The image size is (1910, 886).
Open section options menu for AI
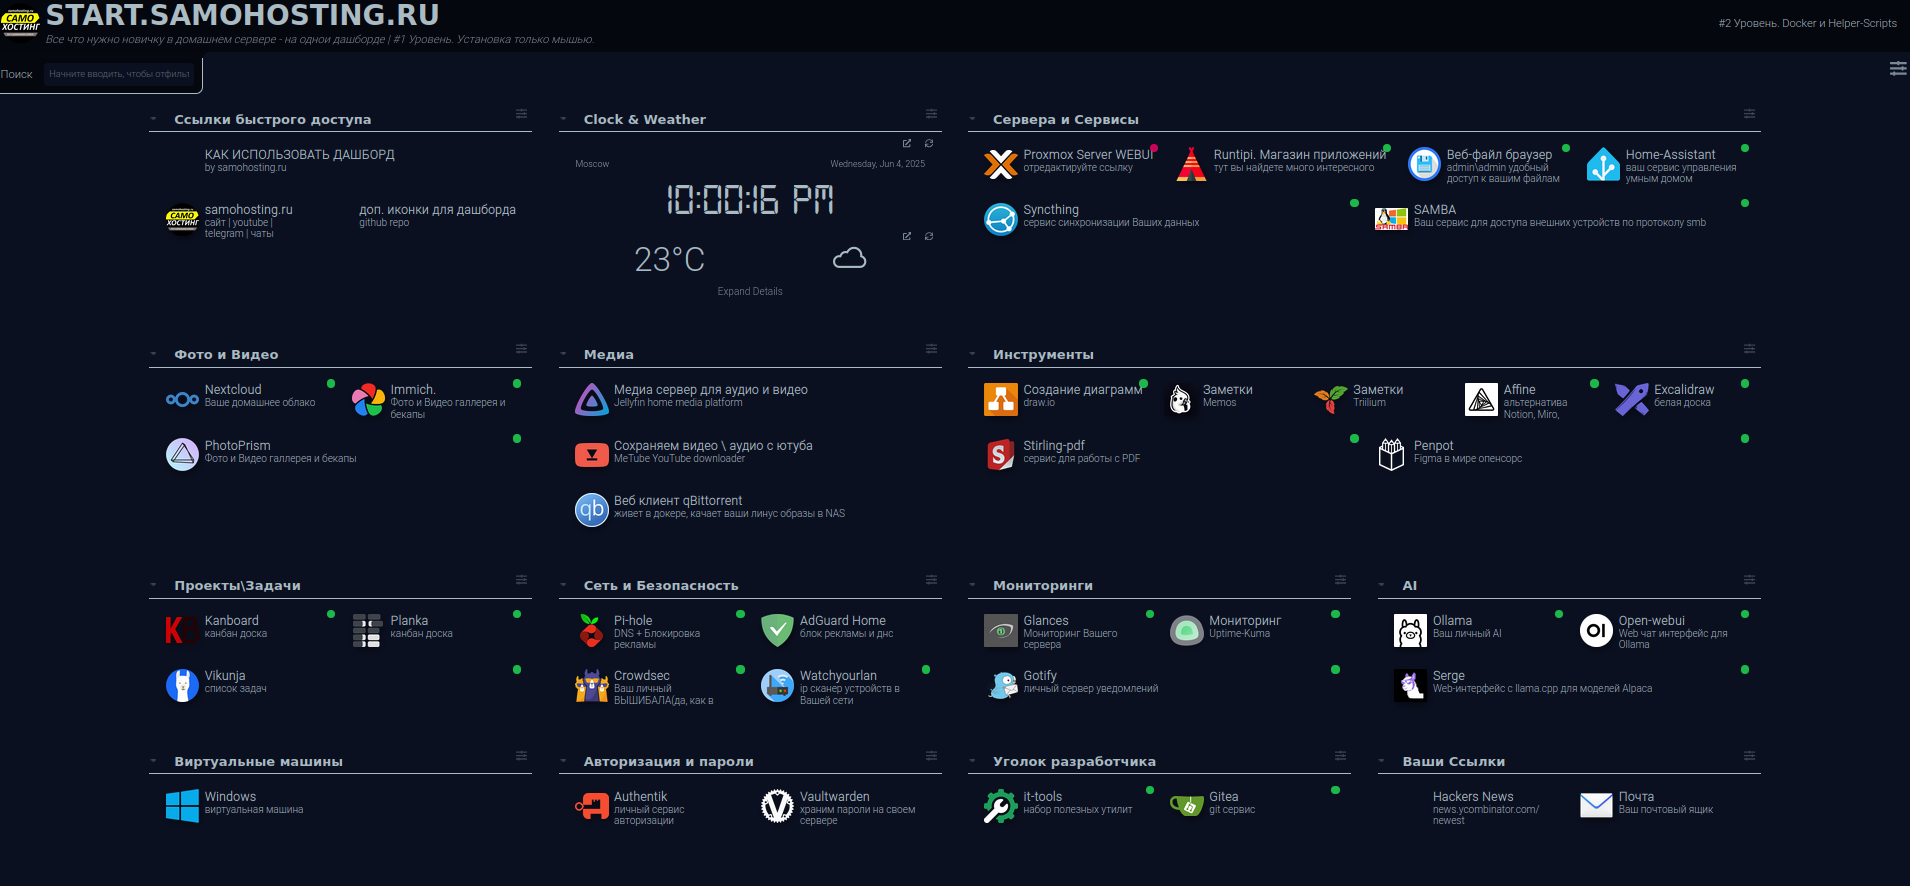pos(1749,580)
